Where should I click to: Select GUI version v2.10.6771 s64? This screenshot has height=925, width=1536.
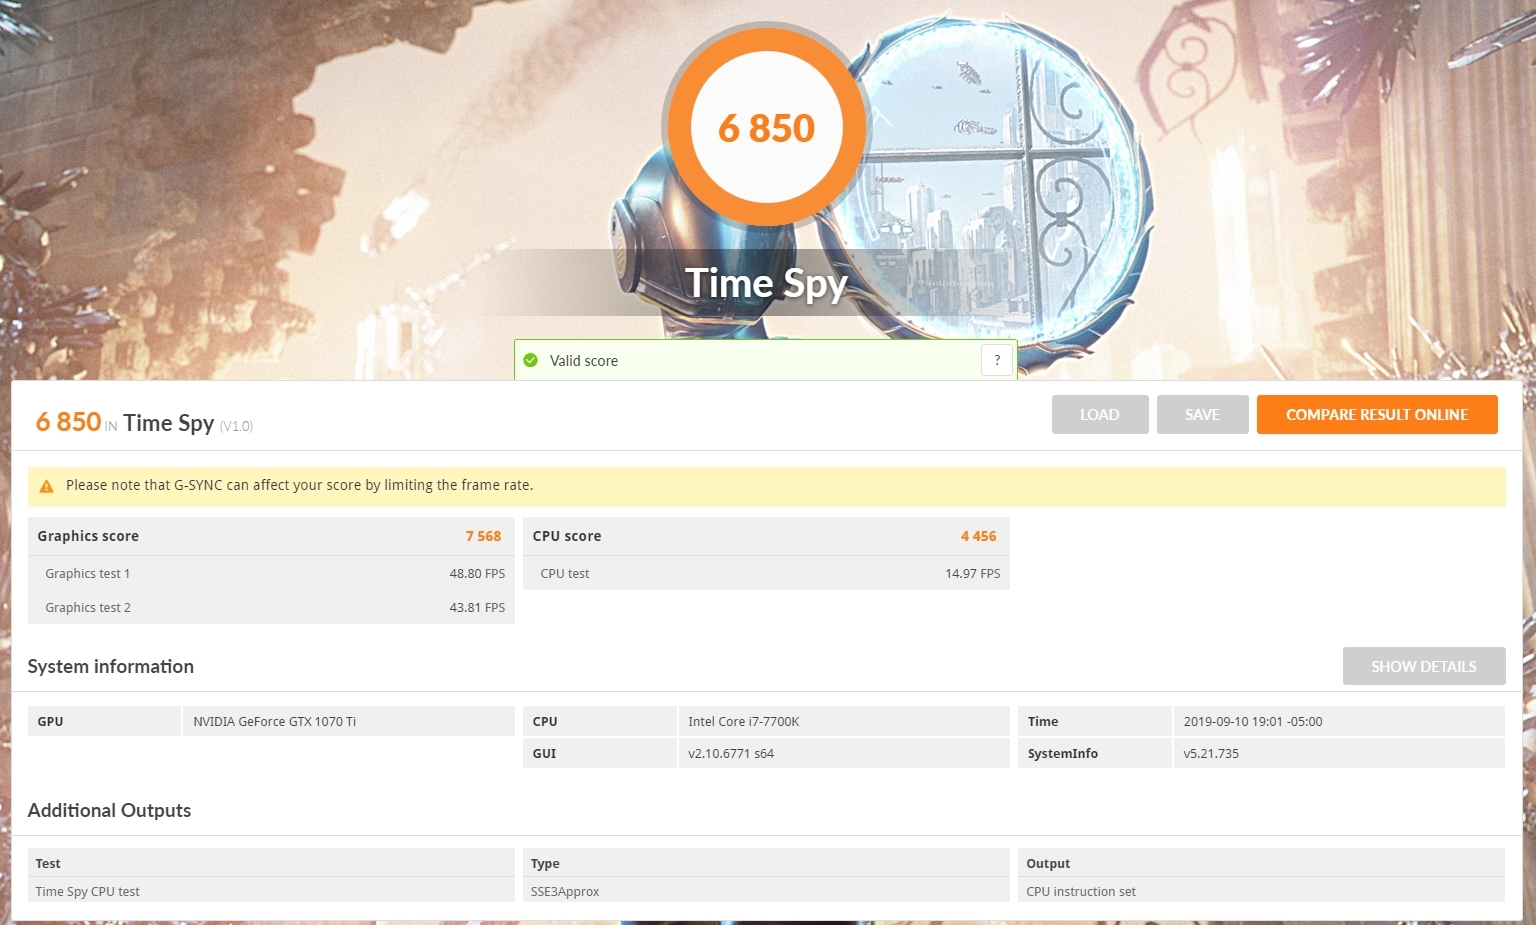[731, 754]
